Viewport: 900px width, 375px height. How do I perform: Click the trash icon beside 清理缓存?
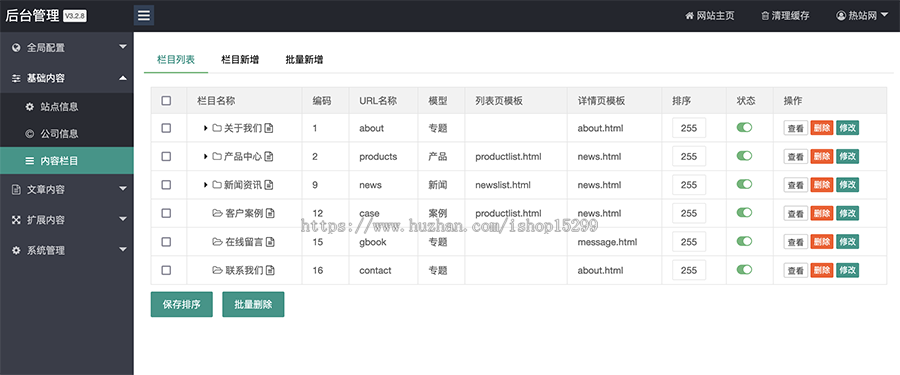pyautogui.click(x=765, y=16)
